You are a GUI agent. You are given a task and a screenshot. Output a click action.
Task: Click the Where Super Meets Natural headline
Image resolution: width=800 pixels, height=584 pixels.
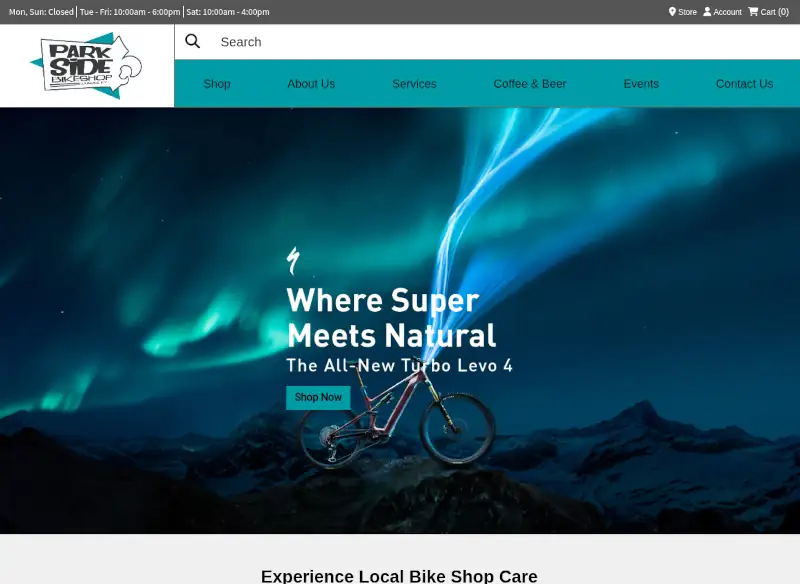(391, 318)
